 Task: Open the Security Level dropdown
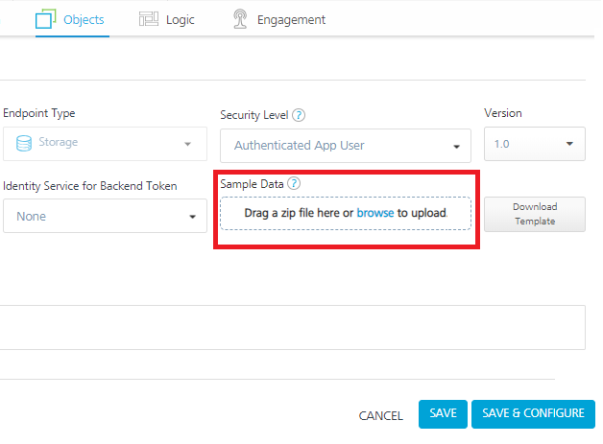pyautogui.click(x=345, y=145)
